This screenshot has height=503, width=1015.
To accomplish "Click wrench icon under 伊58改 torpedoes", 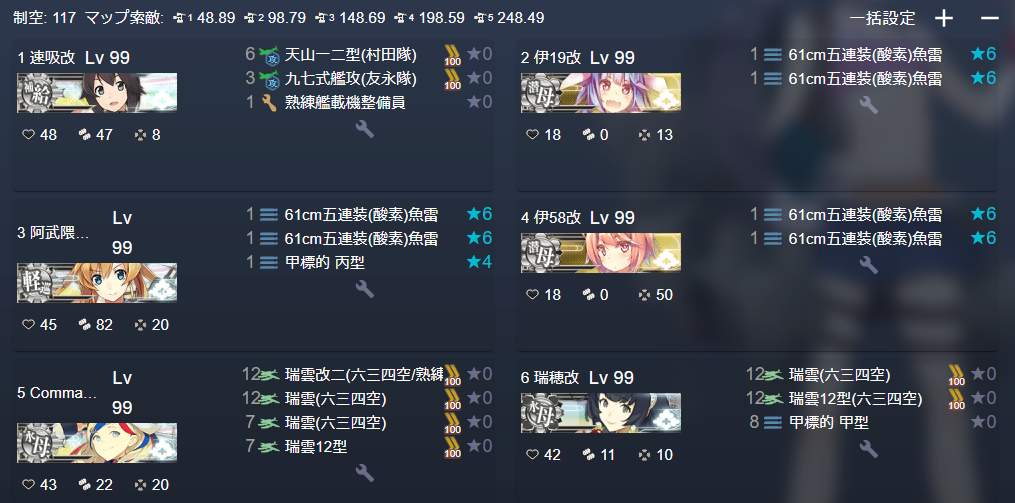I will [x=868, y=264].
